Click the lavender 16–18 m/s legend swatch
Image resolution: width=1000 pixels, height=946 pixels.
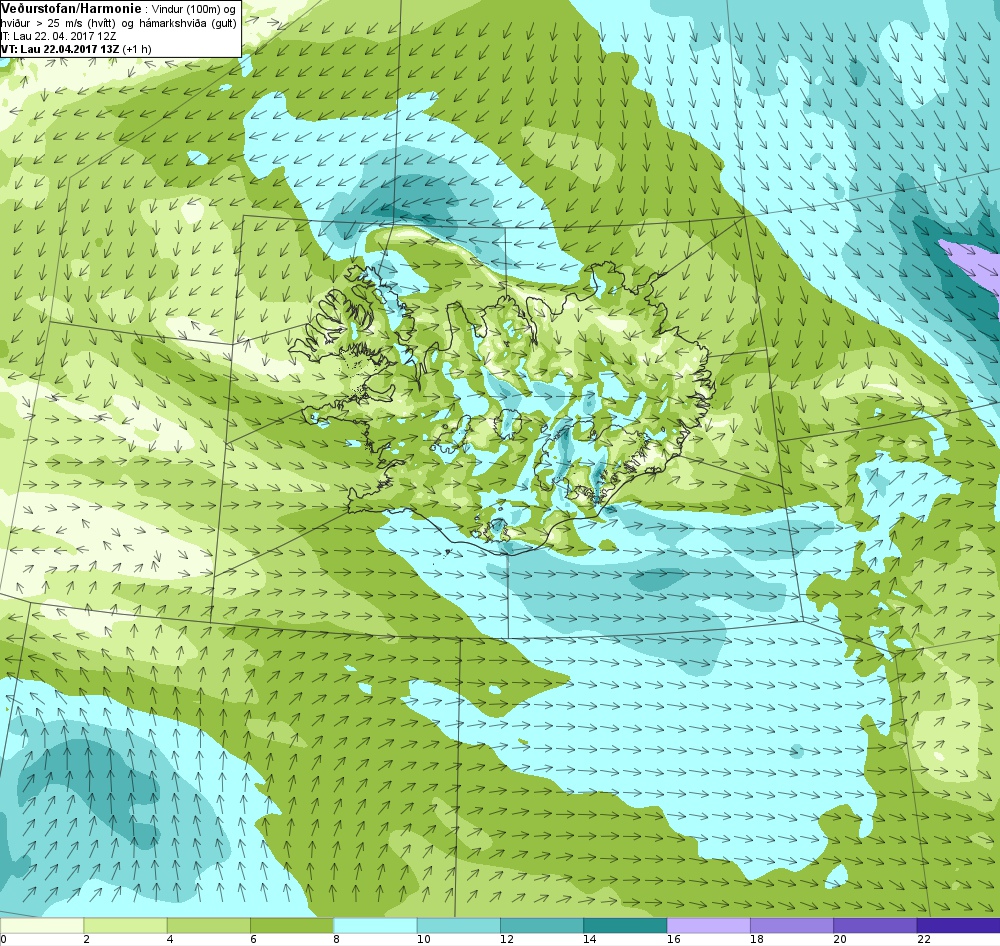(709, 925)
